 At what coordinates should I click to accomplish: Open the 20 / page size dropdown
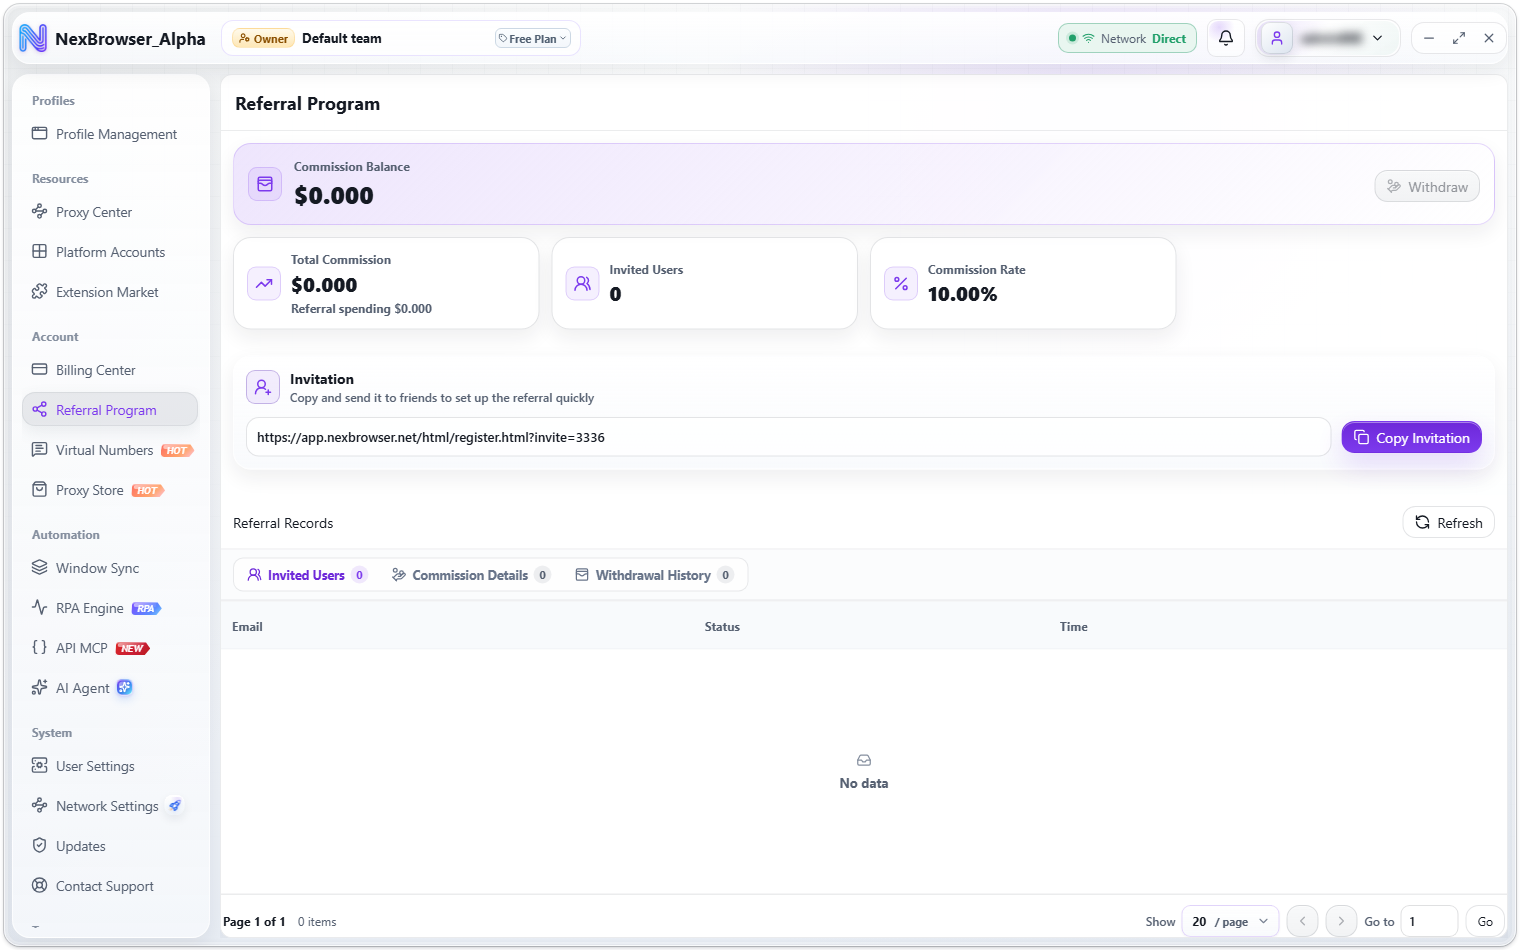coord(1230,921)
